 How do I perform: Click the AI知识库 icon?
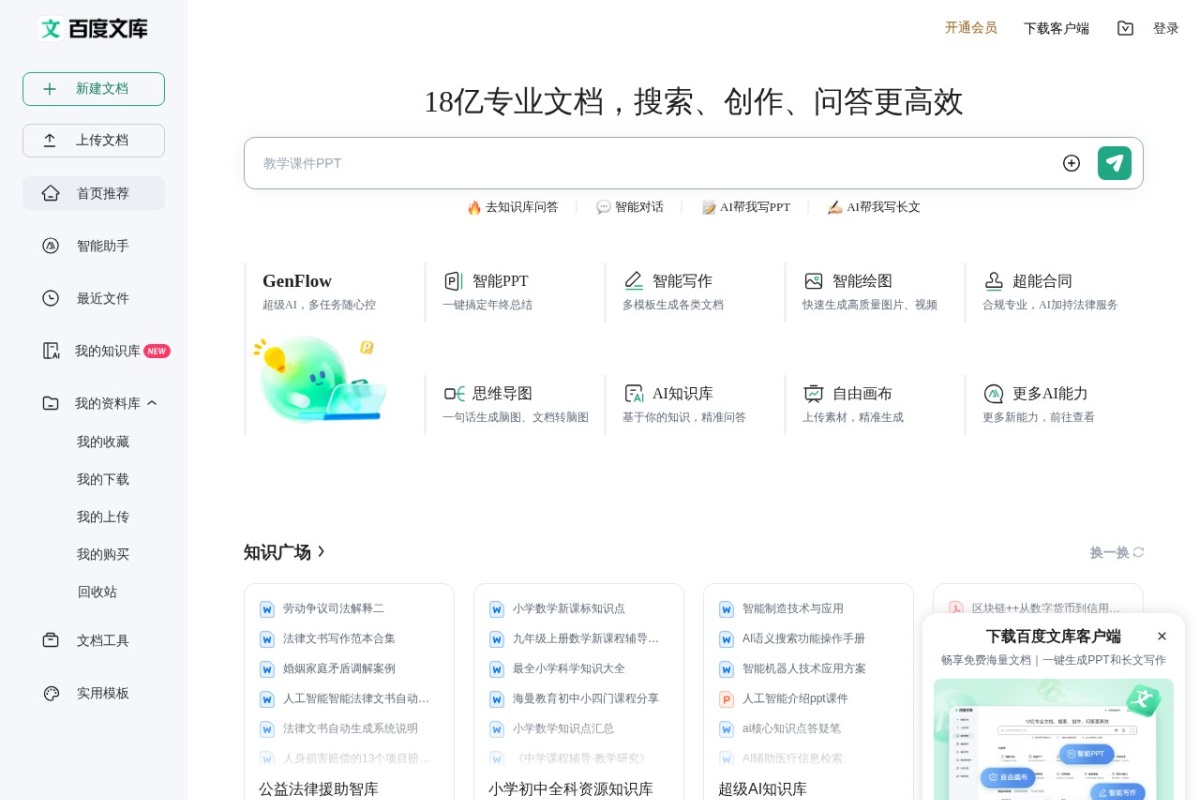click(x=633, y=394)
